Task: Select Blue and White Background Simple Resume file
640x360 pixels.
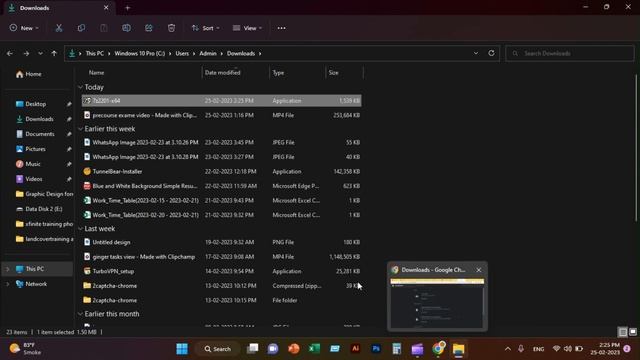Action: click(x=222, y=186)
